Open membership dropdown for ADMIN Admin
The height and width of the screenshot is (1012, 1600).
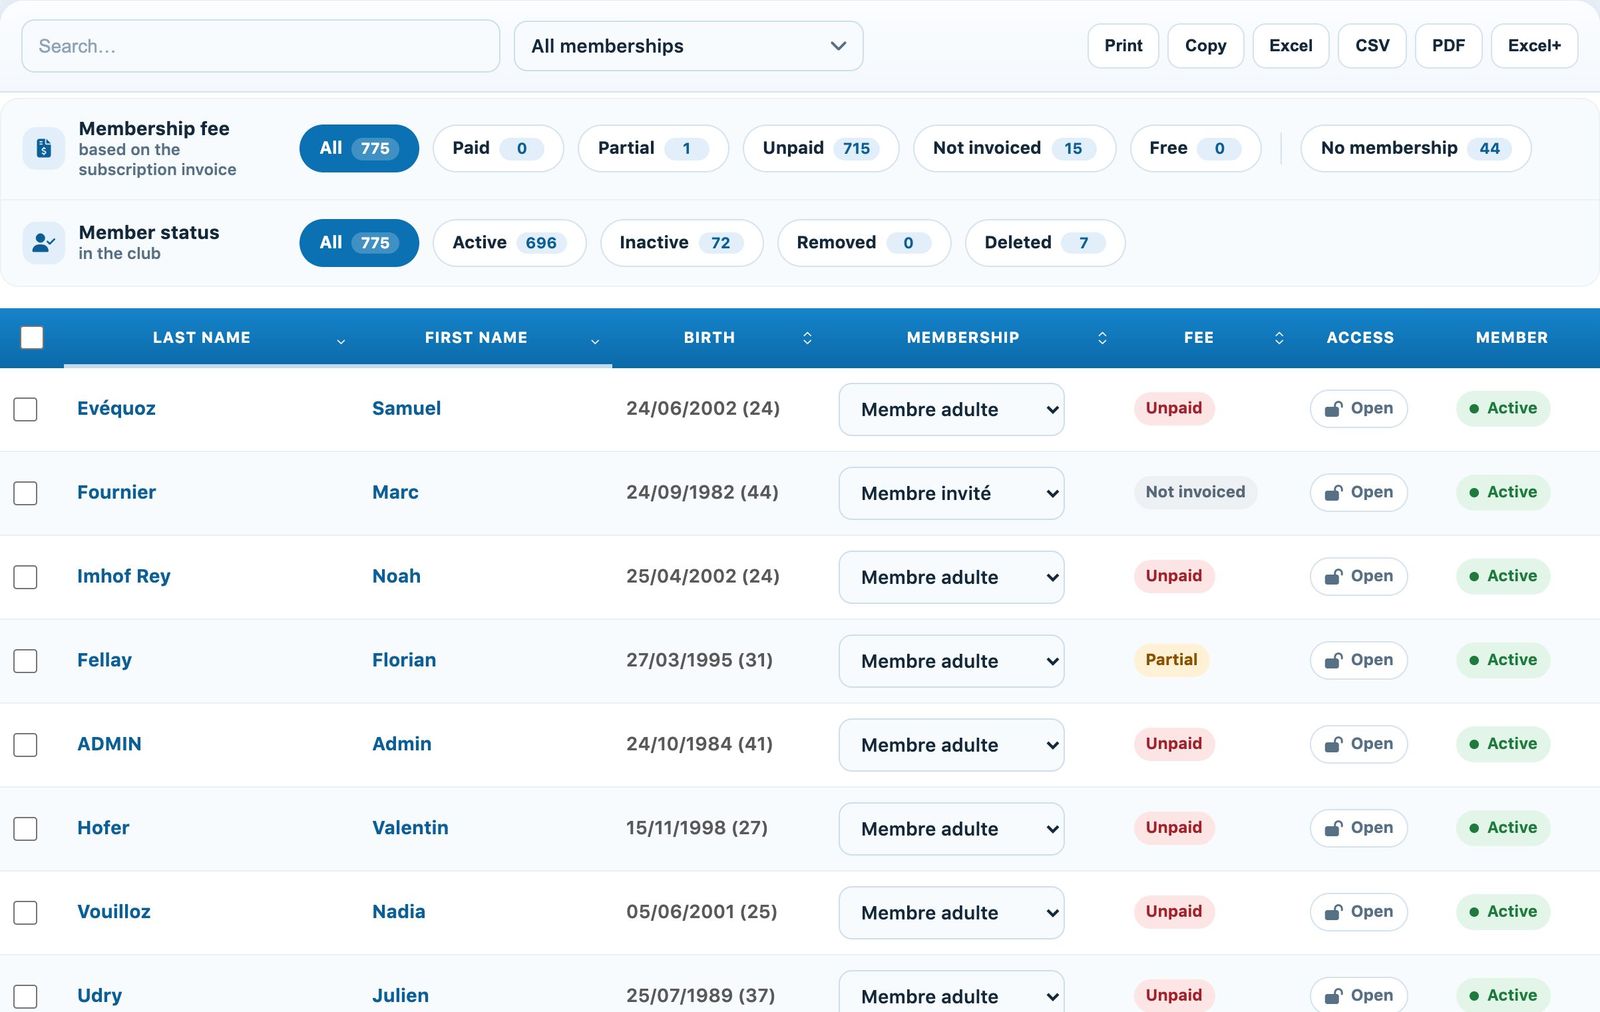951,745
